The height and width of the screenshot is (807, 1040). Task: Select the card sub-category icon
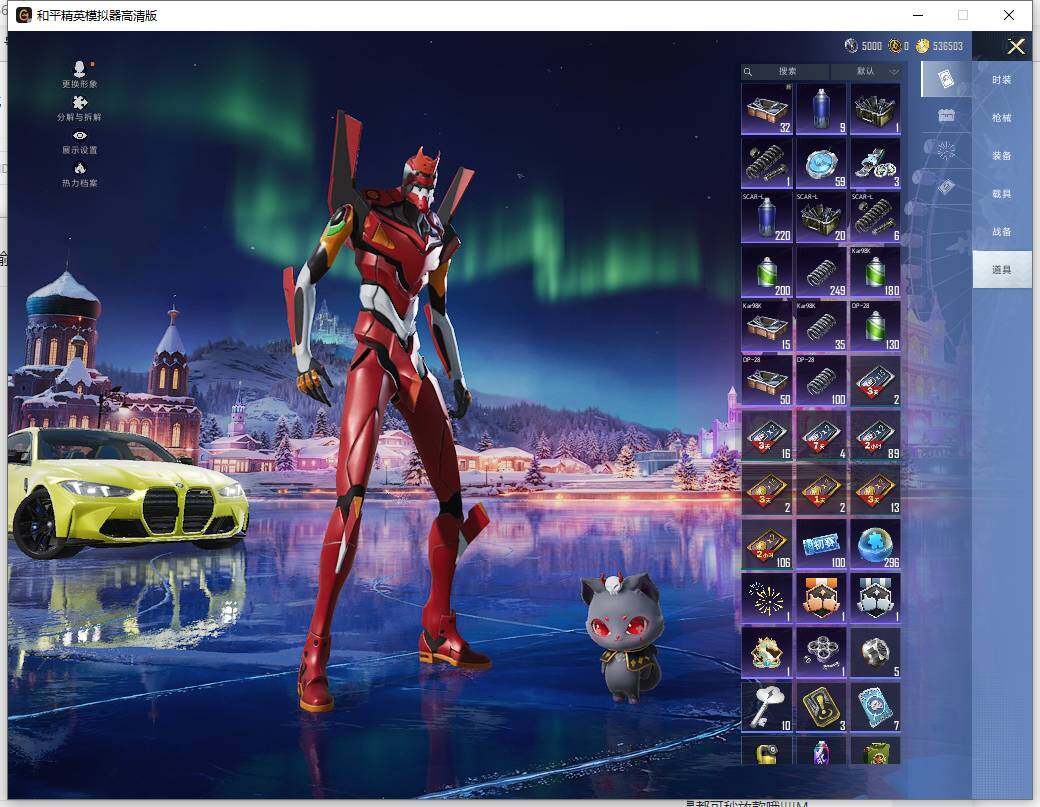(x=946, y=80)
